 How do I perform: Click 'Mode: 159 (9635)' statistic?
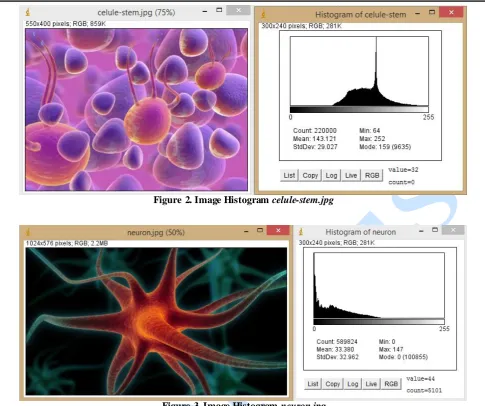[x=385, y=147]
